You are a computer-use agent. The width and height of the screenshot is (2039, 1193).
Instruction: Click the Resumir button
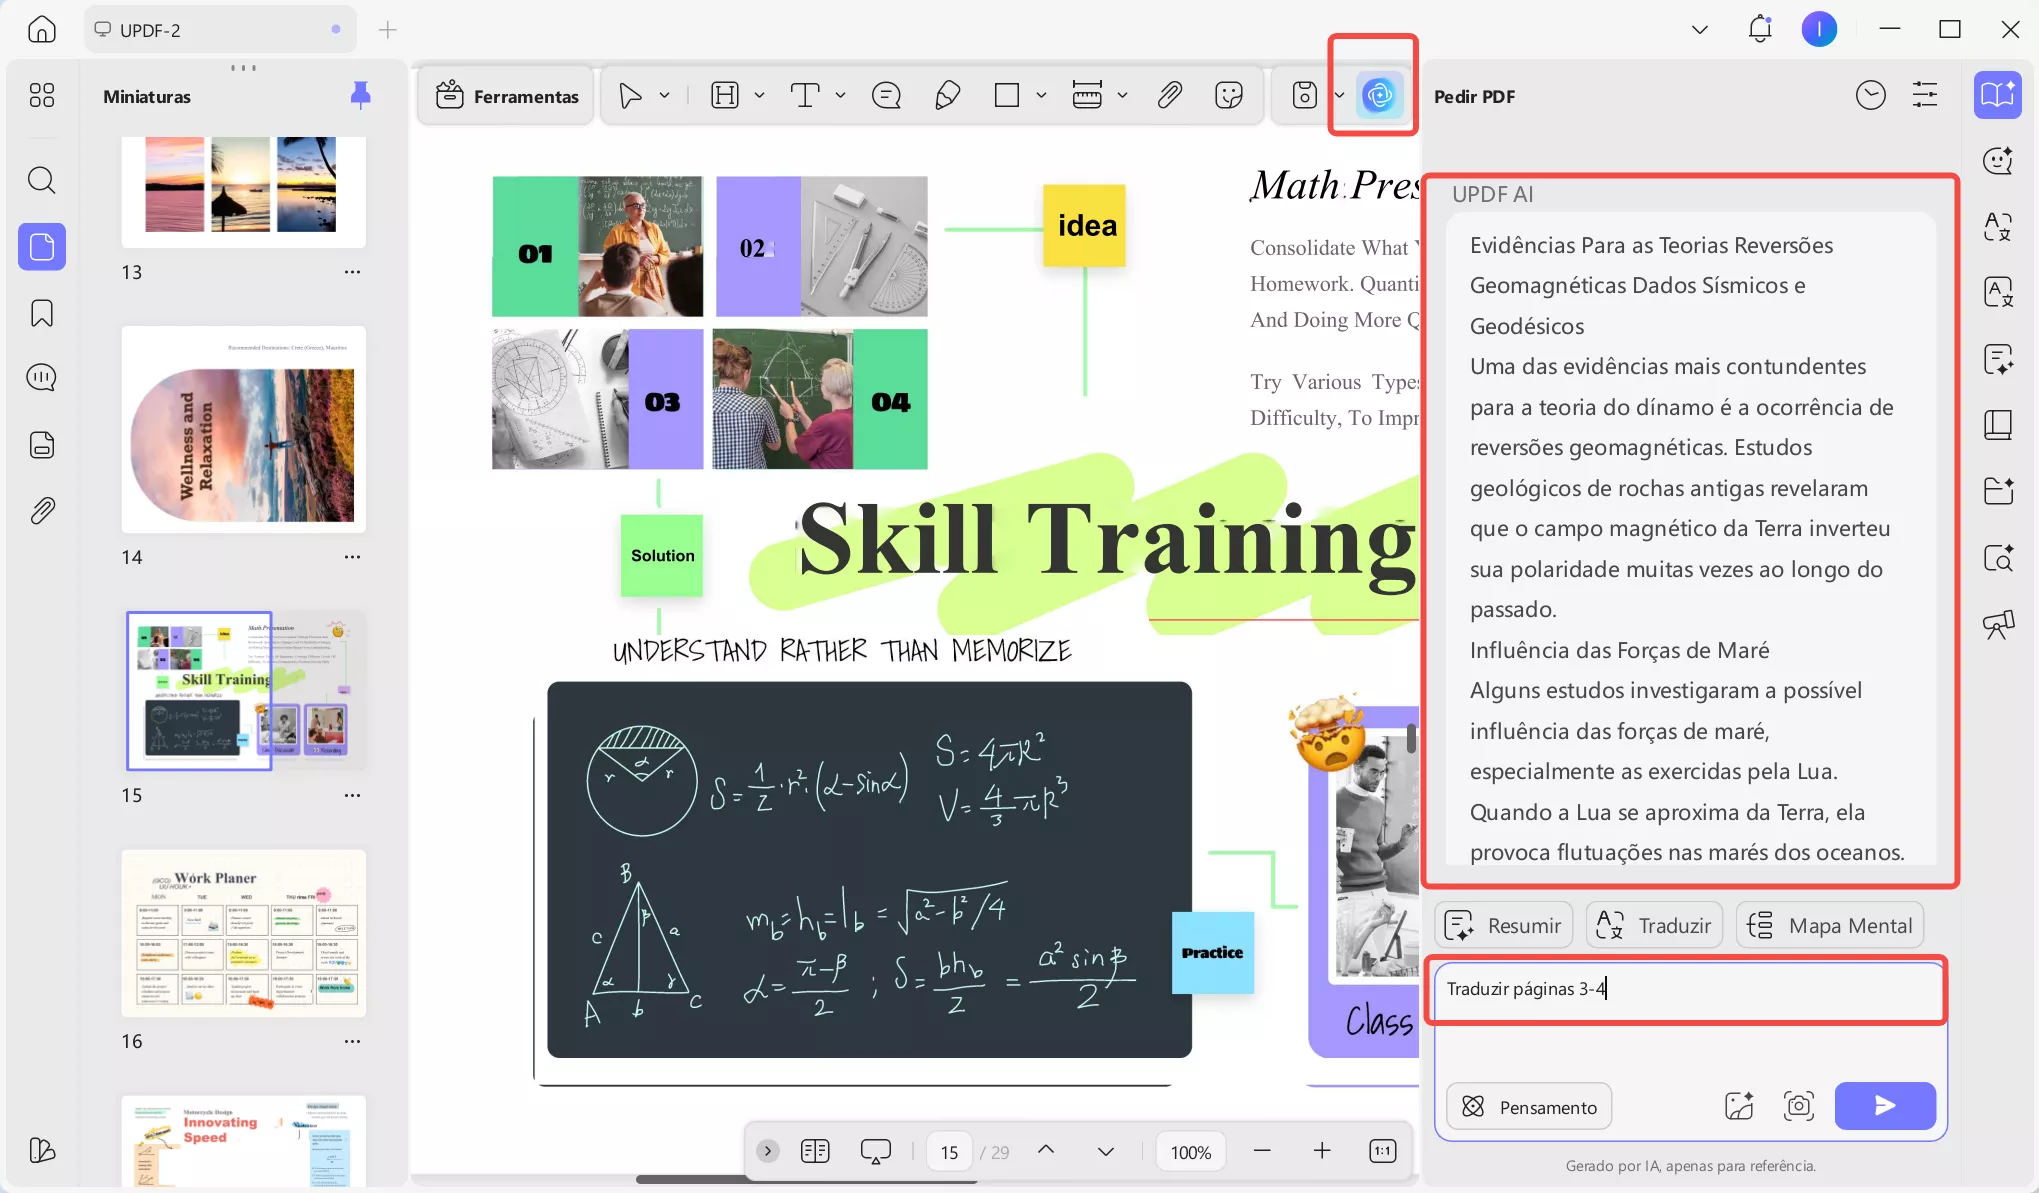[1503, 925]
